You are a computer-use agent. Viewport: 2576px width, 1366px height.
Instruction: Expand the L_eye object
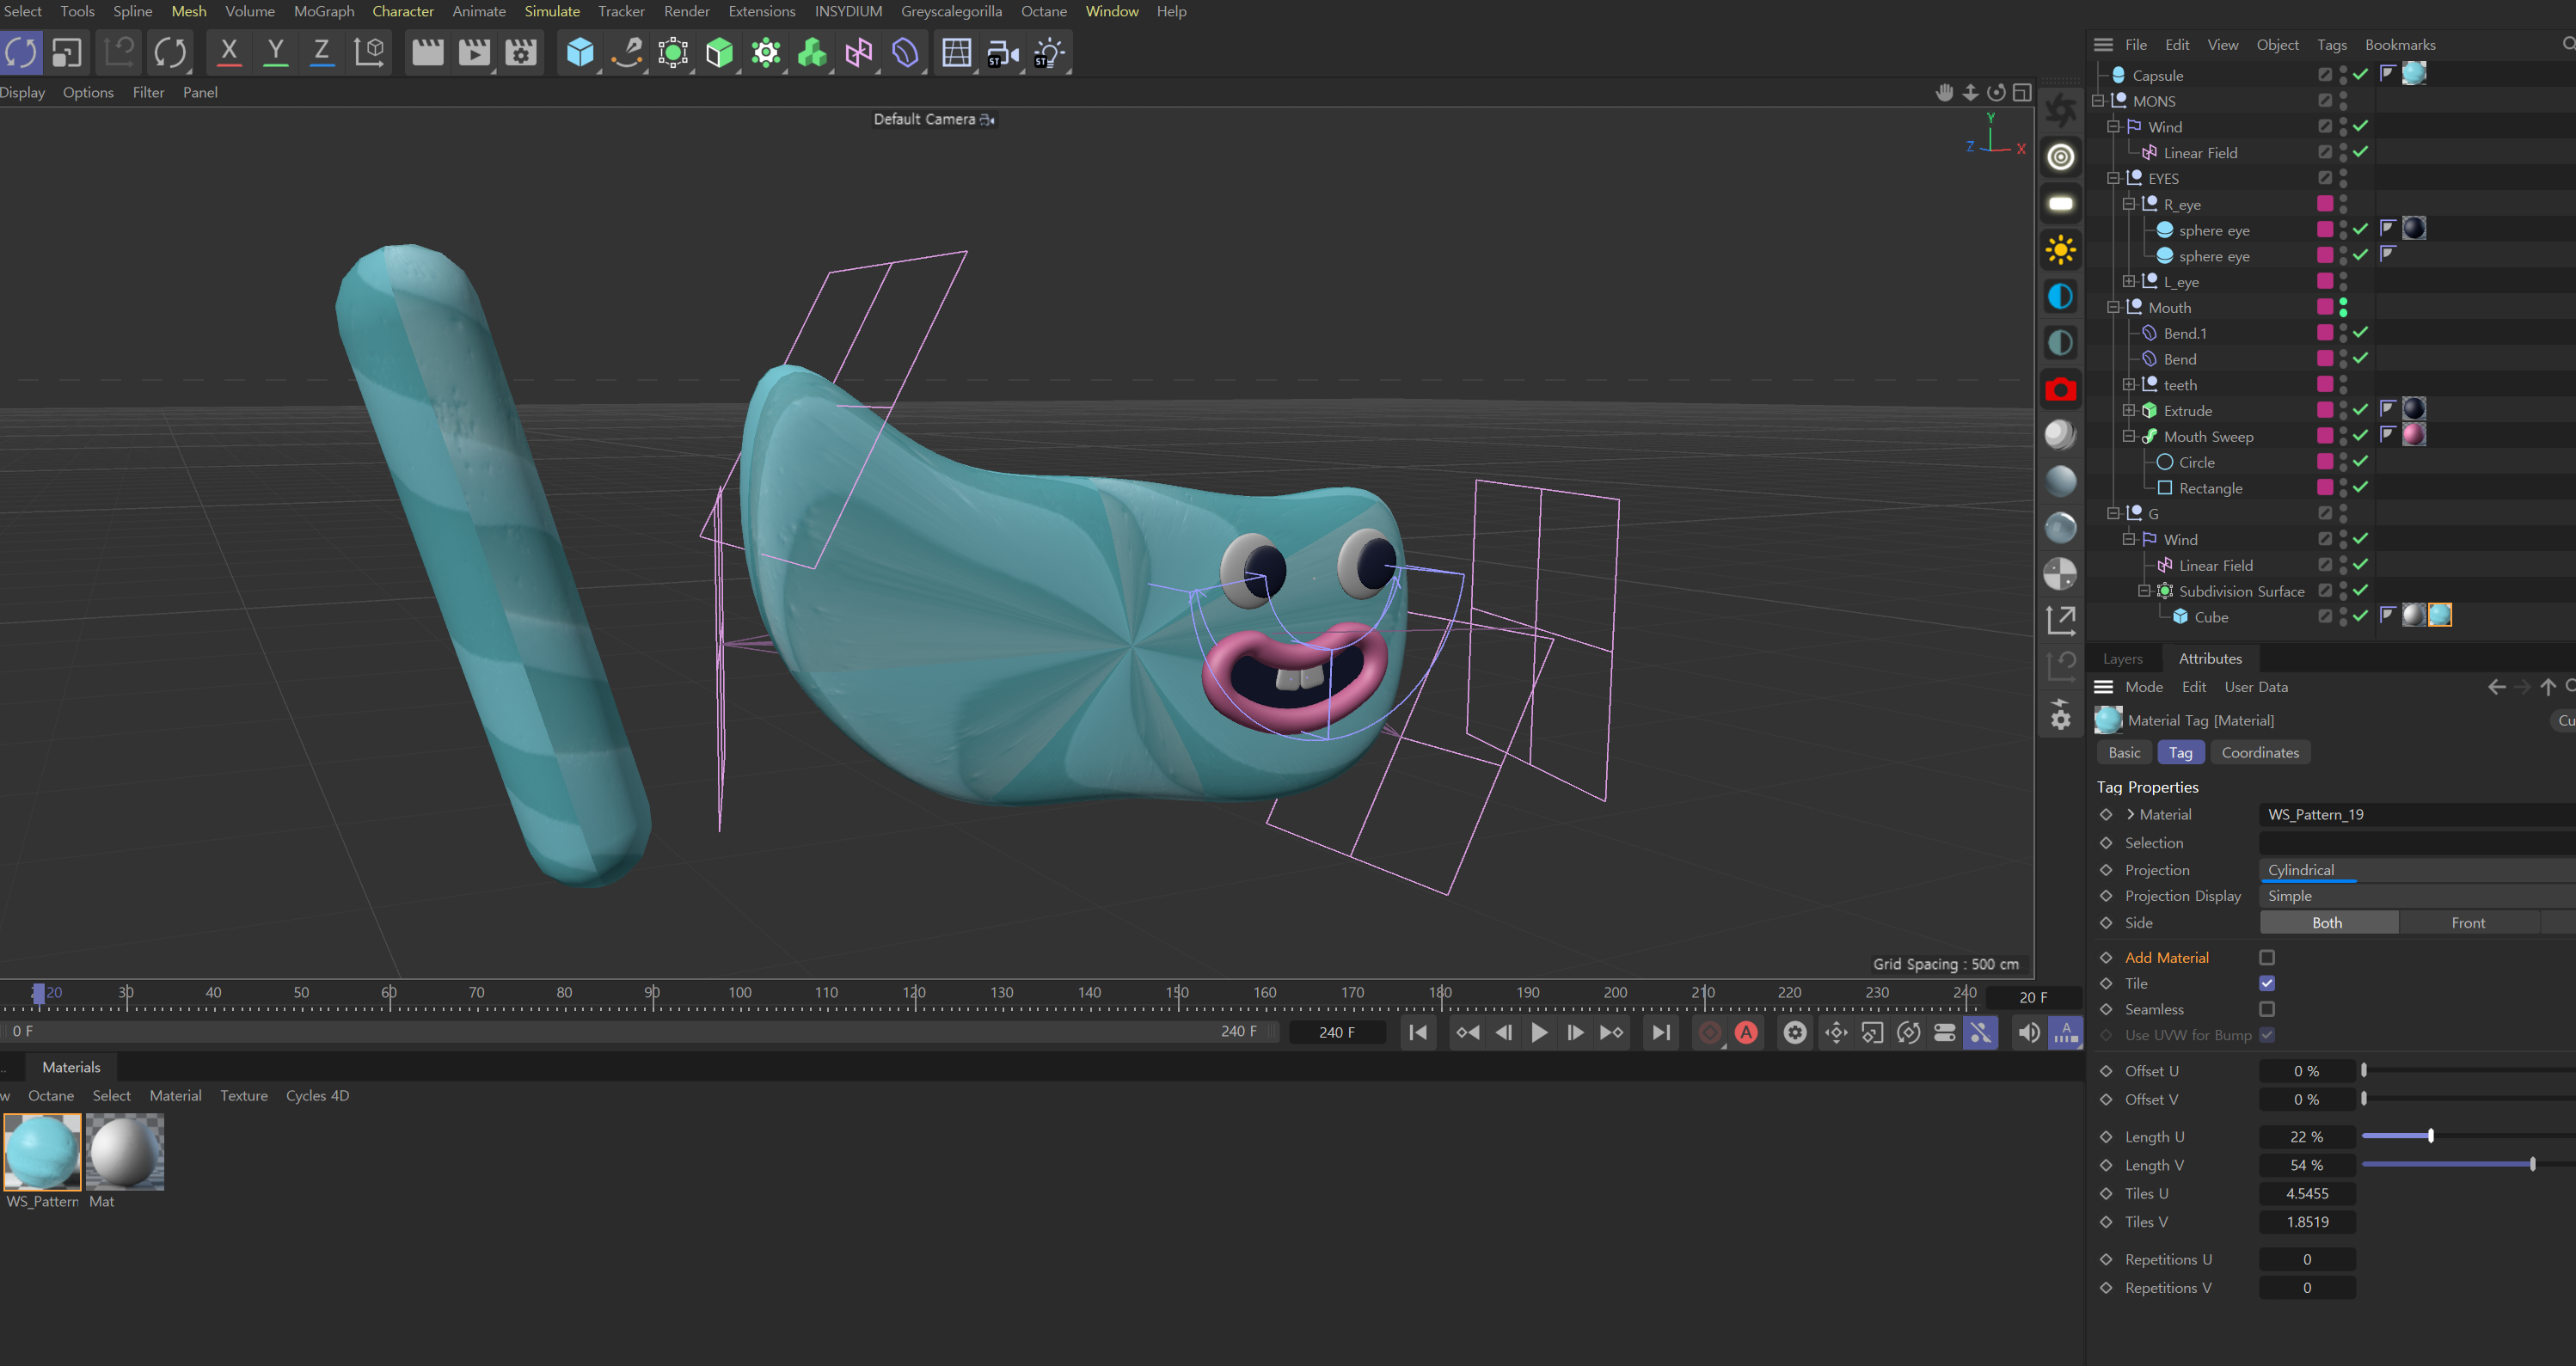pyautogui.click(x=2129, y=282)
